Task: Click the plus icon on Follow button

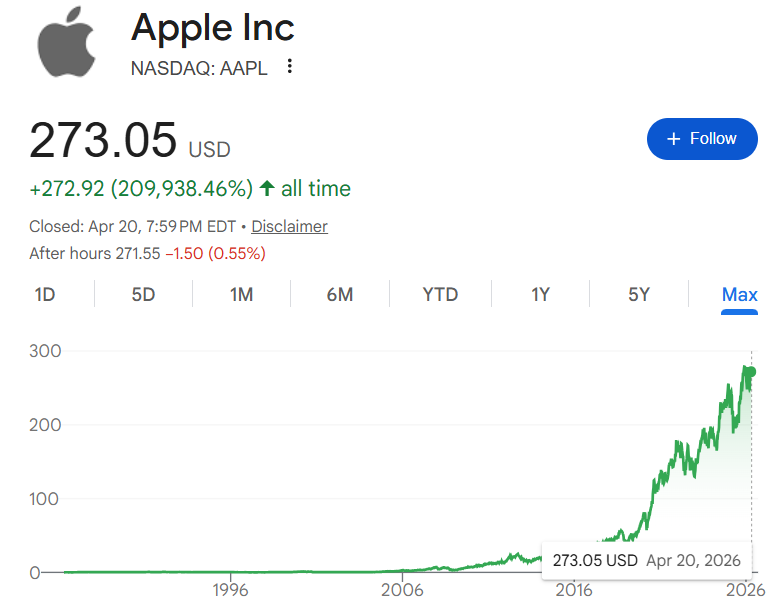Action: click(x=673, y=139)
